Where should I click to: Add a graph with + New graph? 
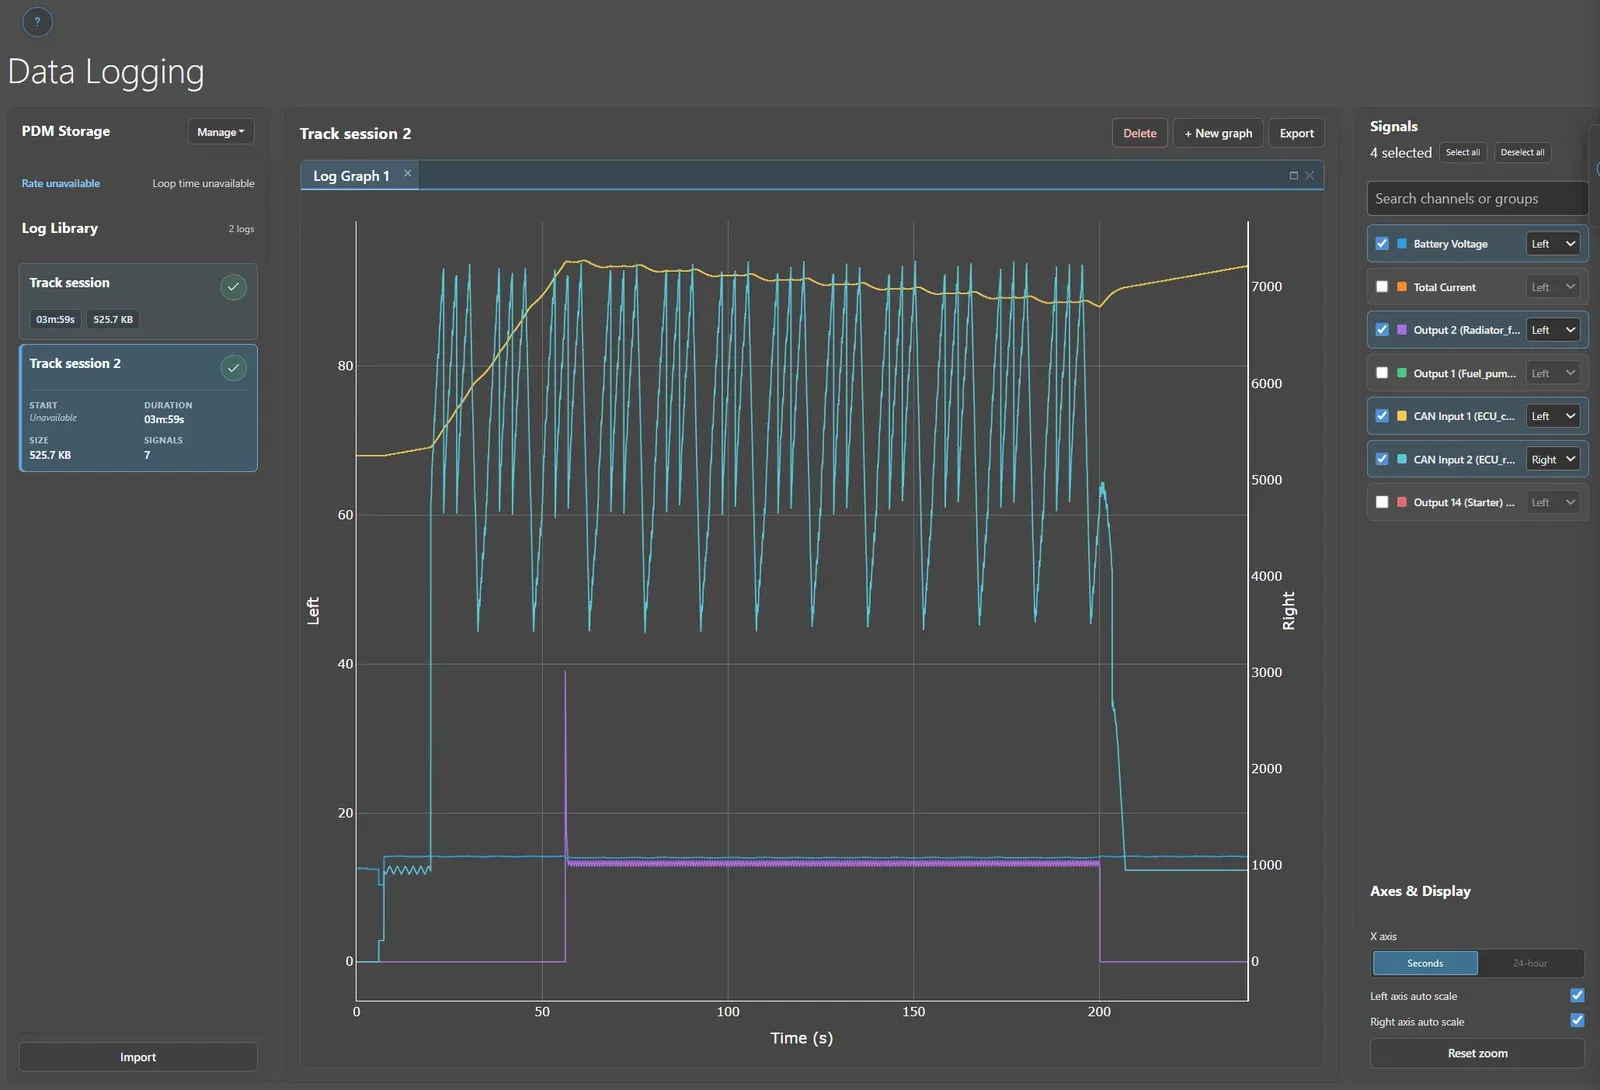point(1218,133)
